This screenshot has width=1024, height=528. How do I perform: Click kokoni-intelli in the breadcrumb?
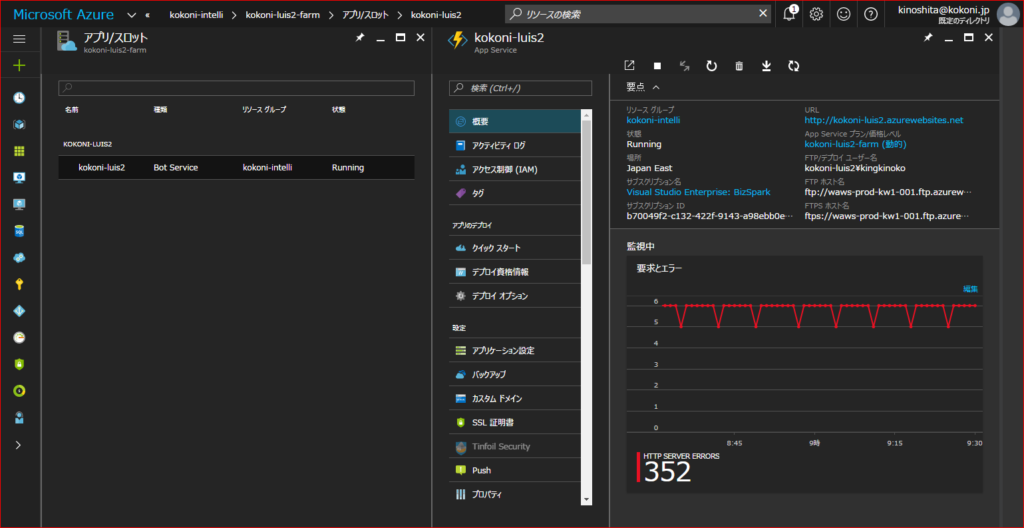point(196,14)
